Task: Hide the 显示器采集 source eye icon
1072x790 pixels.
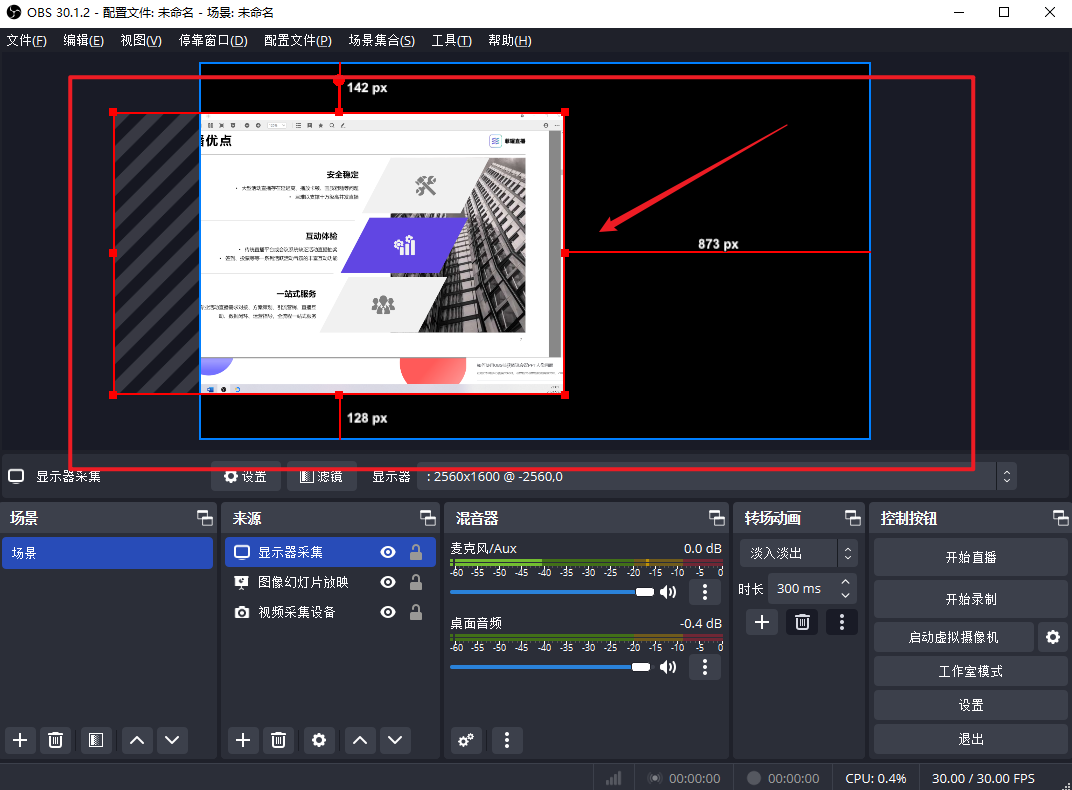Action: 388,552
